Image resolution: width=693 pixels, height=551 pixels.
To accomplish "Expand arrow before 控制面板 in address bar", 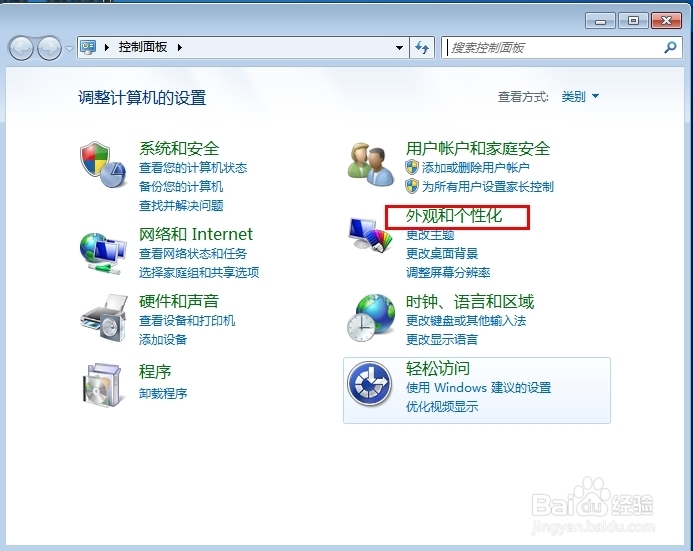I will coord(107,47).
